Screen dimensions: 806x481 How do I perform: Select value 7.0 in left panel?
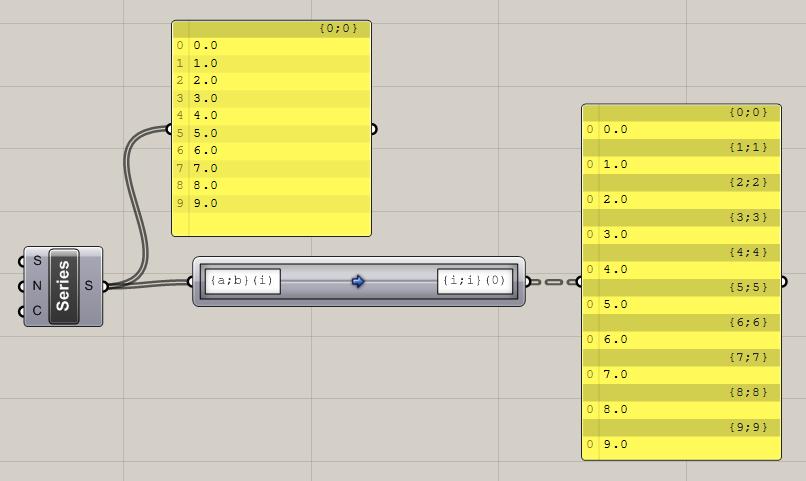(206, 168)
